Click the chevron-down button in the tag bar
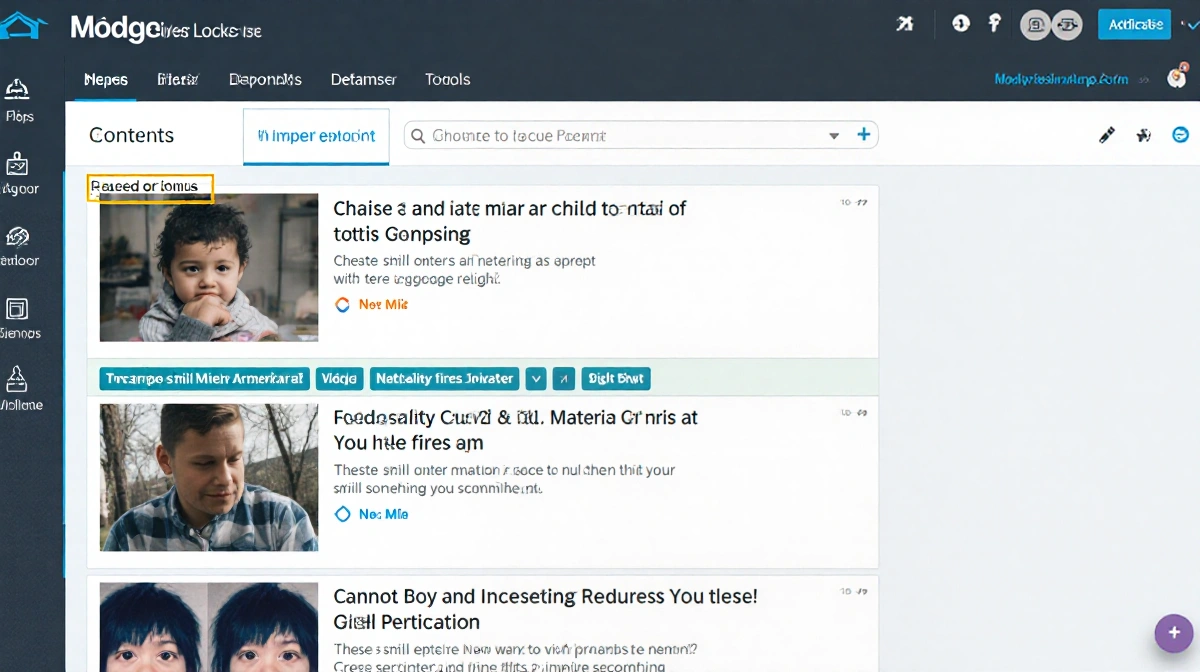Screen dimensions: 1200x672 point(536,379)
